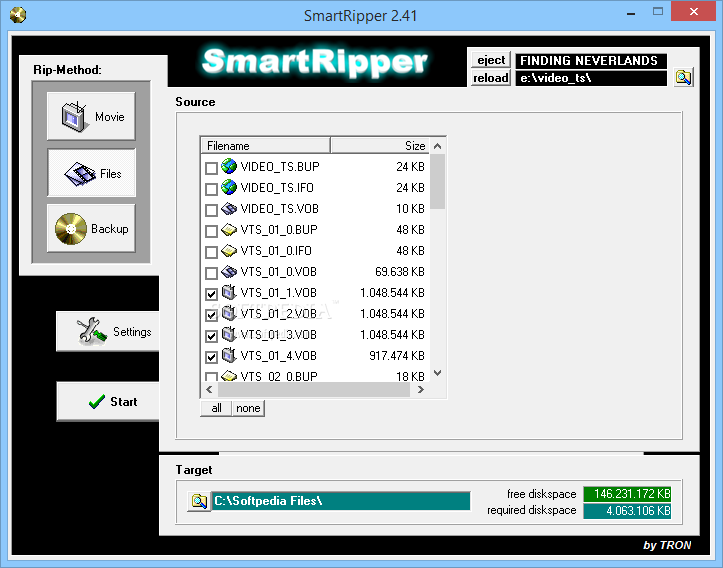Minimize the SmartRipper window

click(x=631, y=12)
